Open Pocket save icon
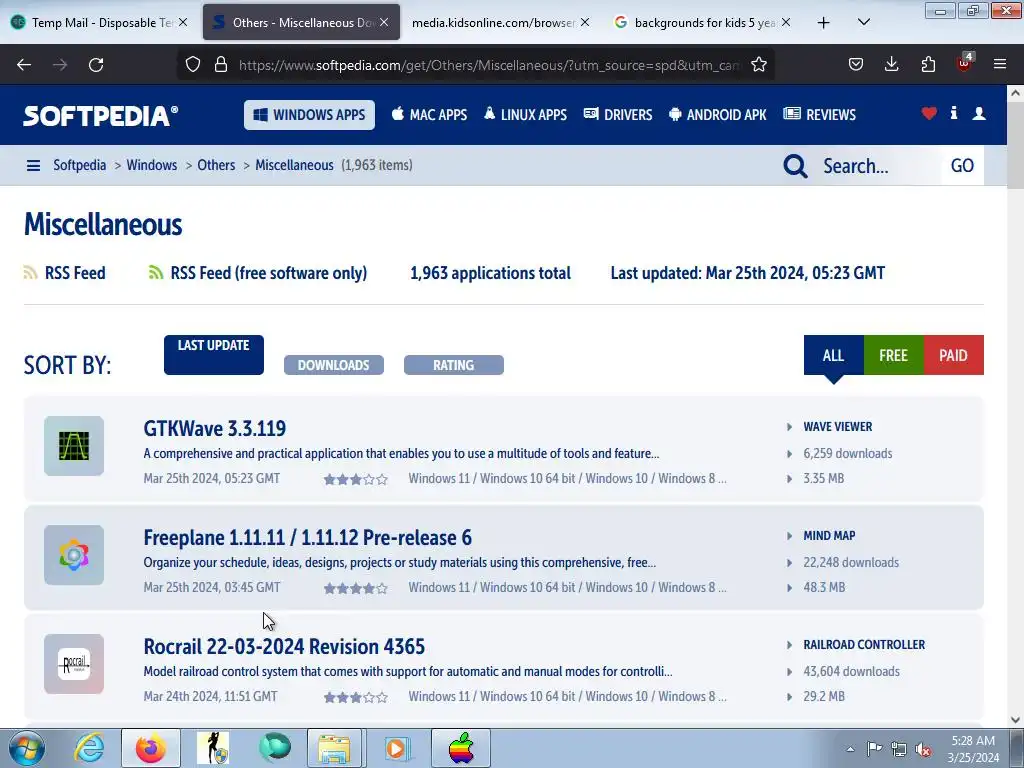The image size is (1024, 768). point(856,65)
